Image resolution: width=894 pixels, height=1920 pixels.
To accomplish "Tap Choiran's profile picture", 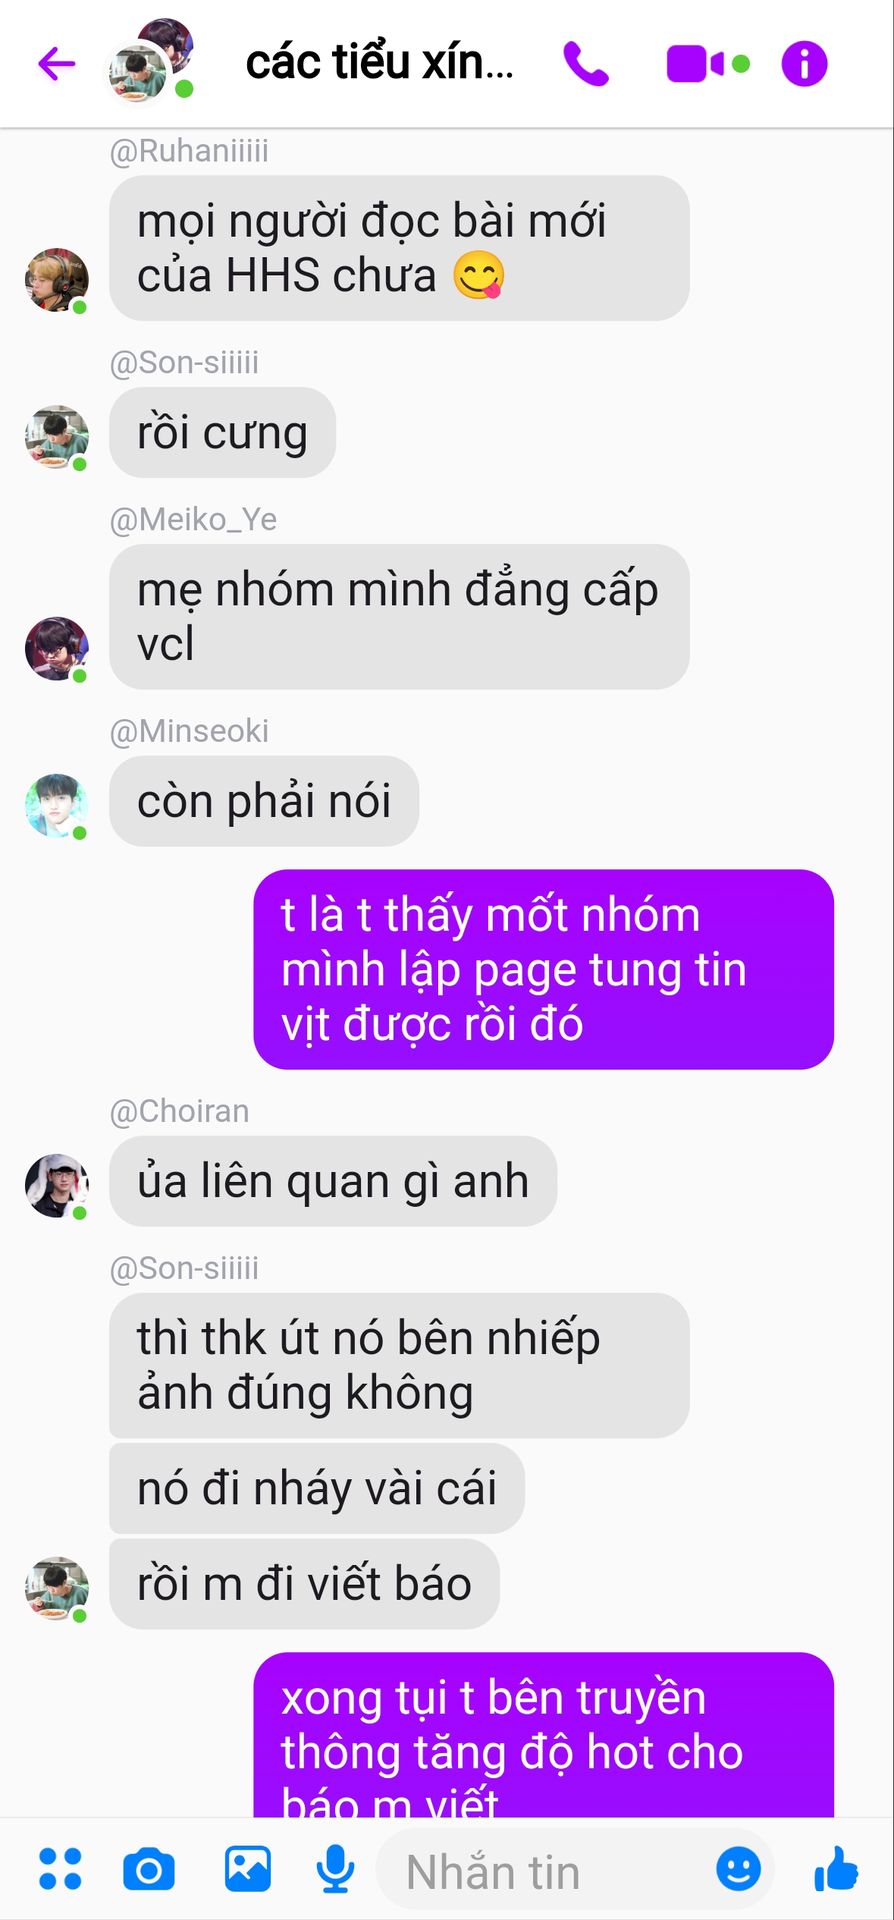I will (x=57, y=1186).
